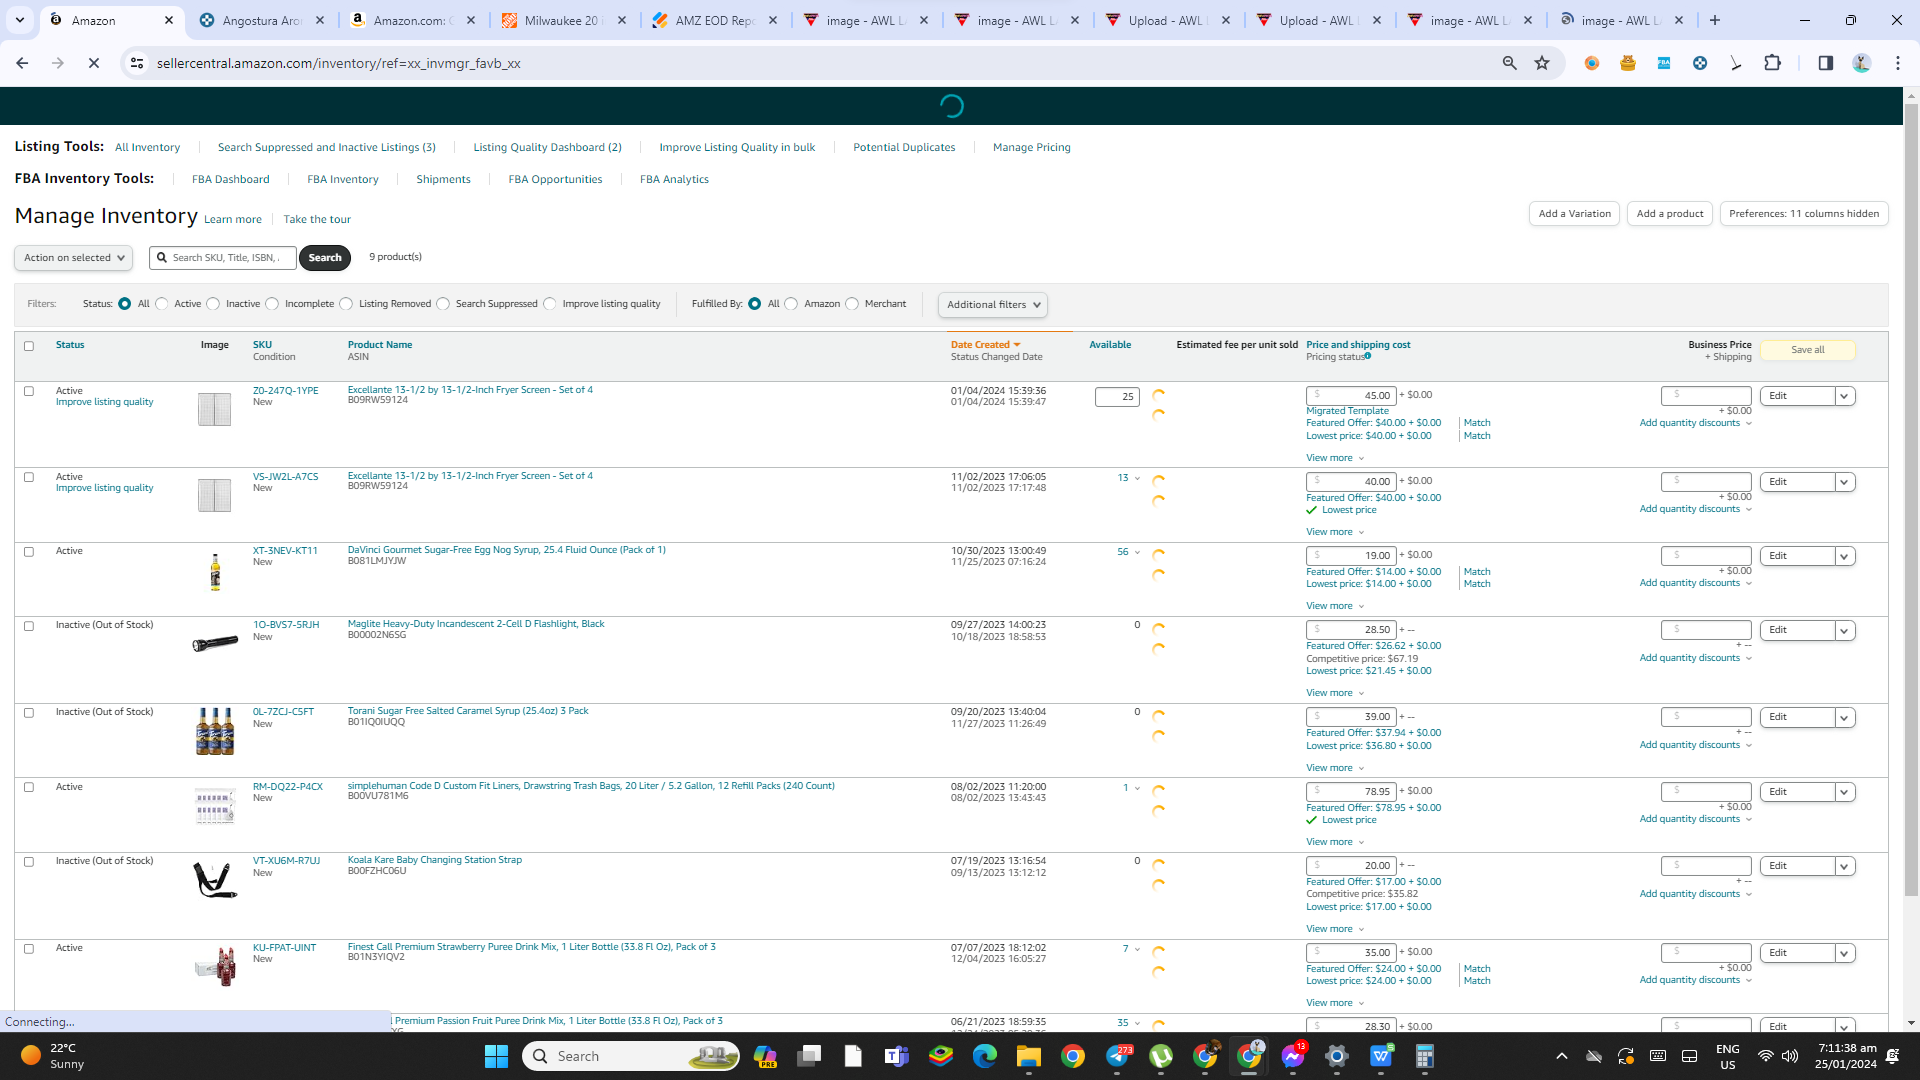Screen dimensions: 1920x1080
Task: Tick the select-all checkbox in table header
Action: [29, 346]
